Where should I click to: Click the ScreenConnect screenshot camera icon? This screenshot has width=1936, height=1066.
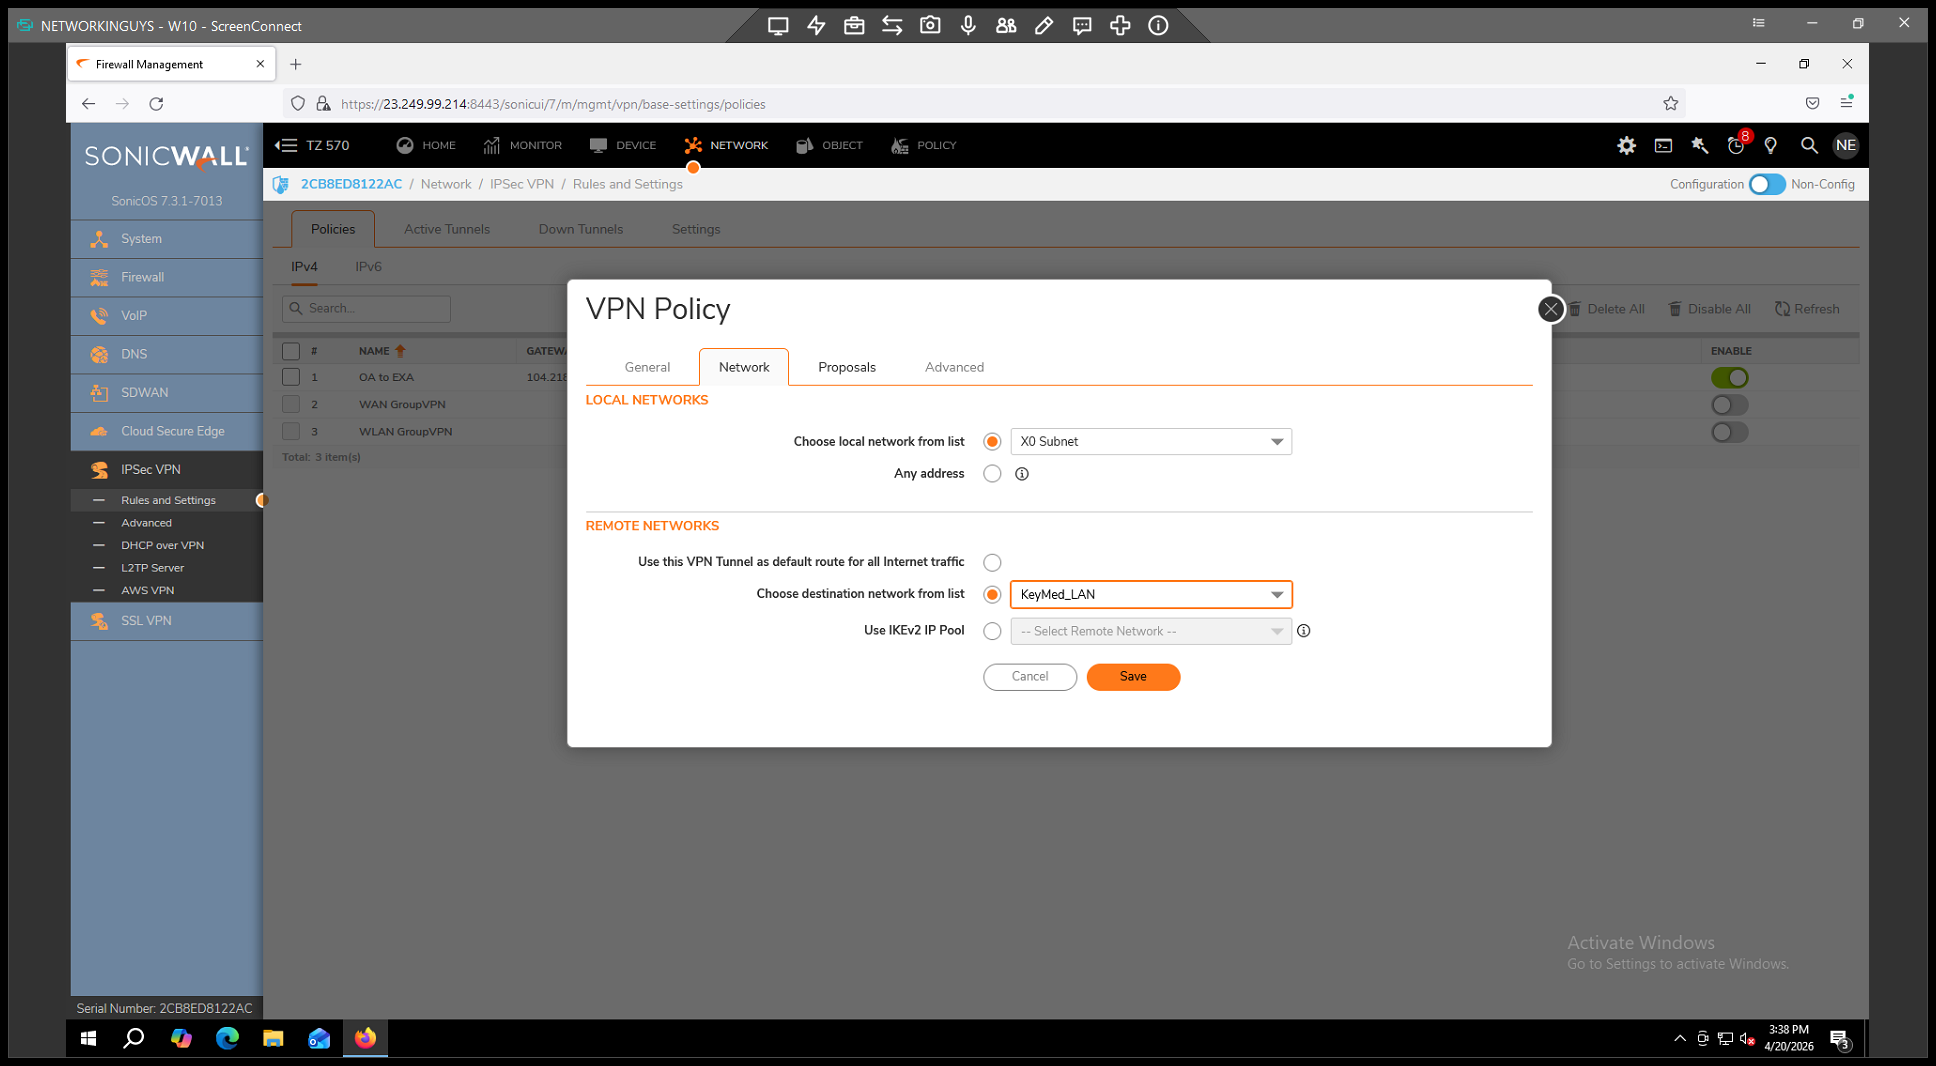930,26
